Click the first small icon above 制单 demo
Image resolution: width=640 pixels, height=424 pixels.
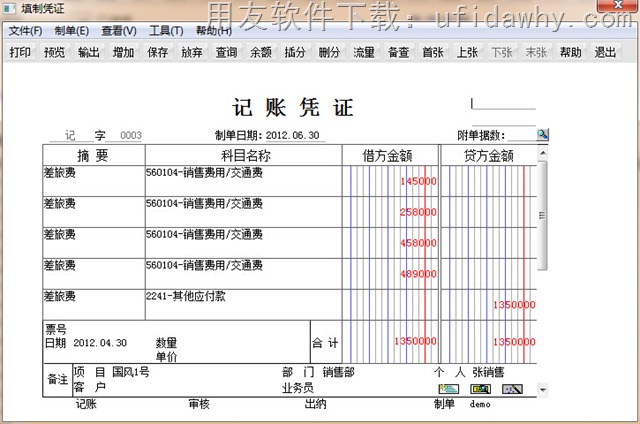coord(449,388)
